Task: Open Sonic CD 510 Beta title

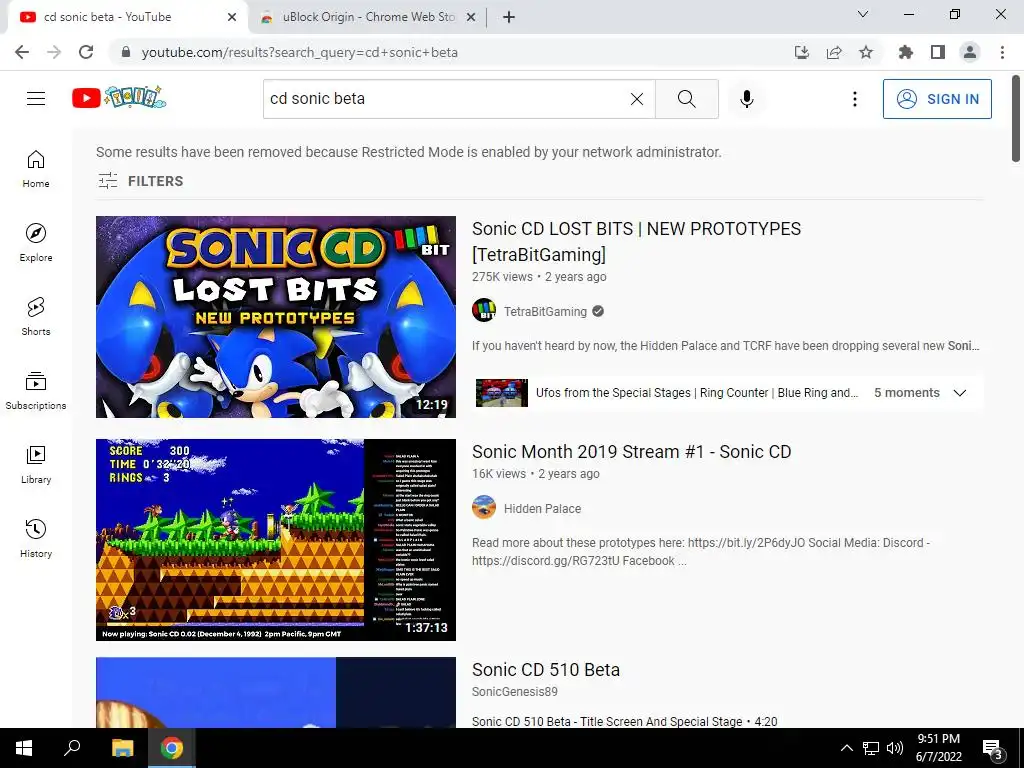Action: (546, 670)
